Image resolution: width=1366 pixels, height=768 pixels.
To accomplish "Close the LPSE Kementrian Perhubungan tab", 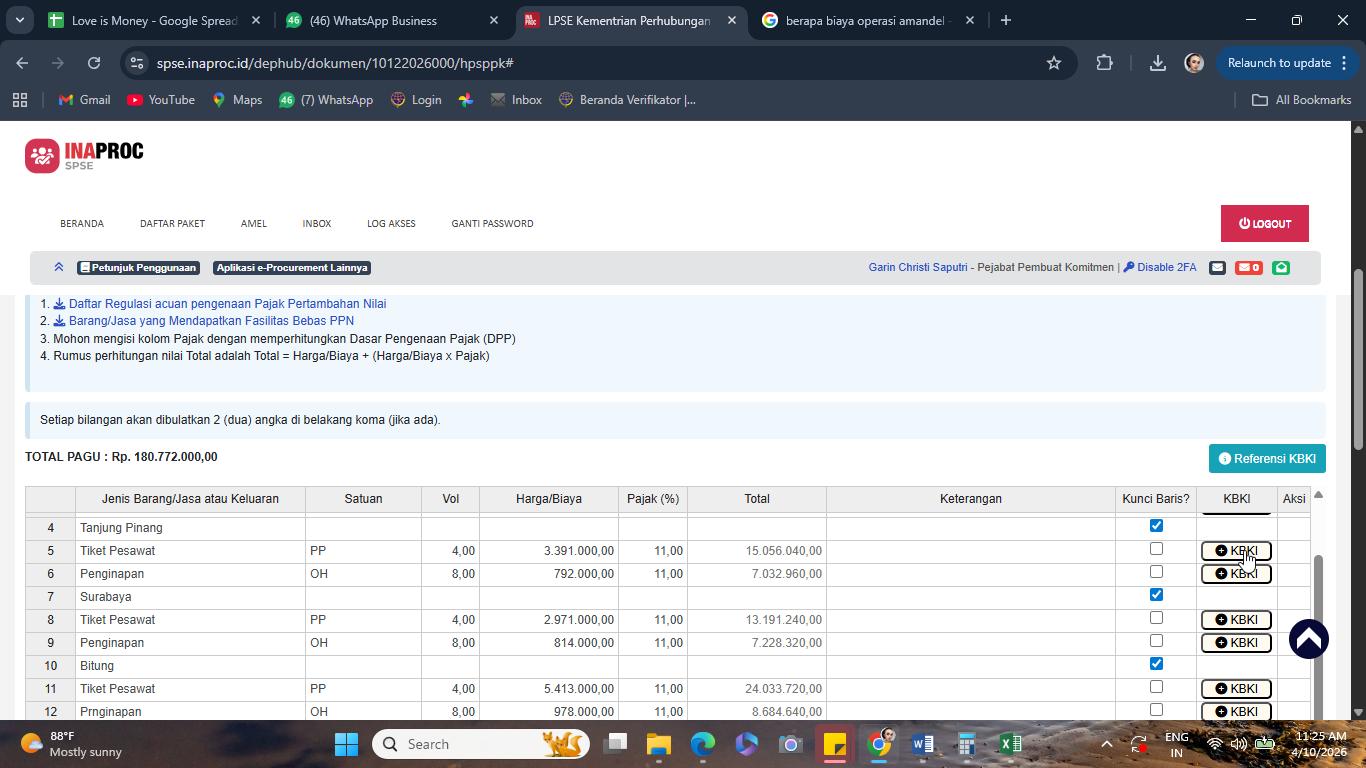I will coord(731,20).
